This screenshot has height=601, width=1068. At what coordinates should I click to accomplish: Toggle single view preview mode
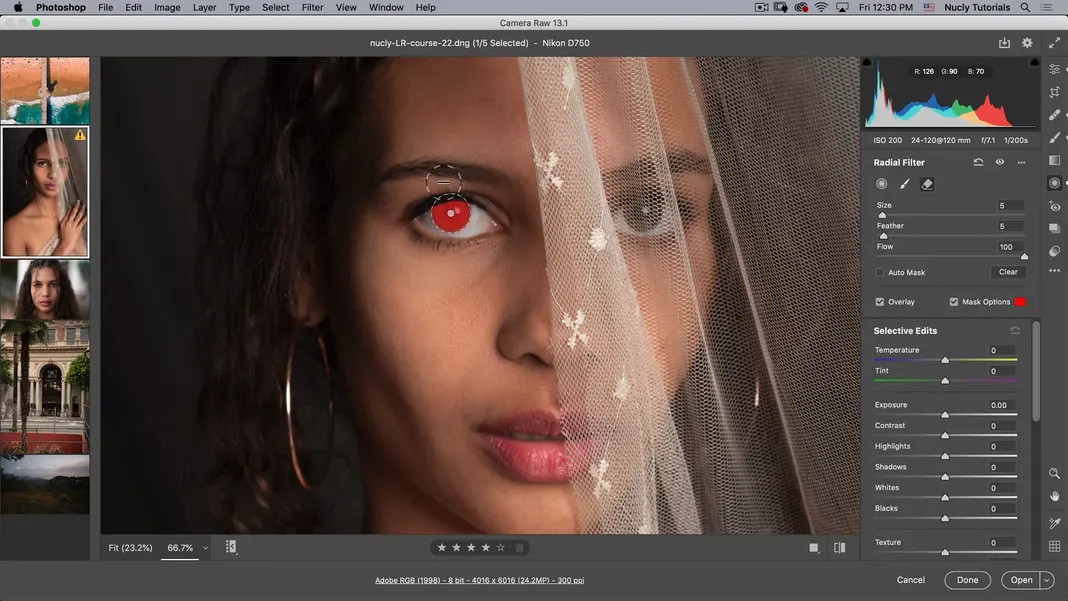[814, 547]
